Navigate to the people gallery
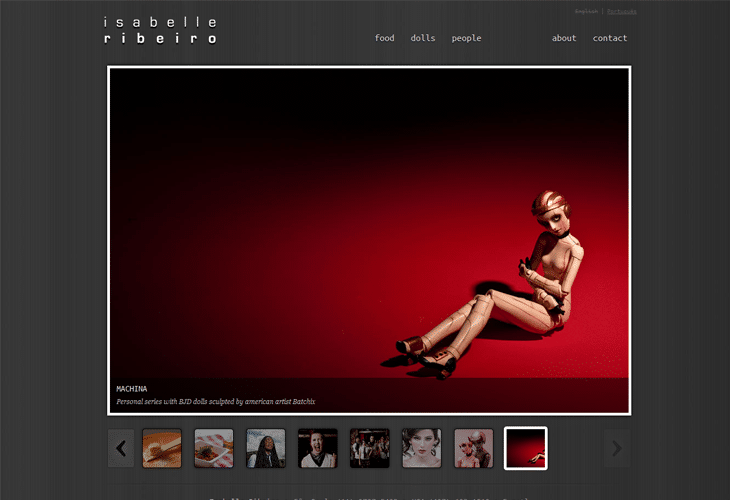Viewport: 730px width, 500px height. pyautogui.click(x=466, y=38)
